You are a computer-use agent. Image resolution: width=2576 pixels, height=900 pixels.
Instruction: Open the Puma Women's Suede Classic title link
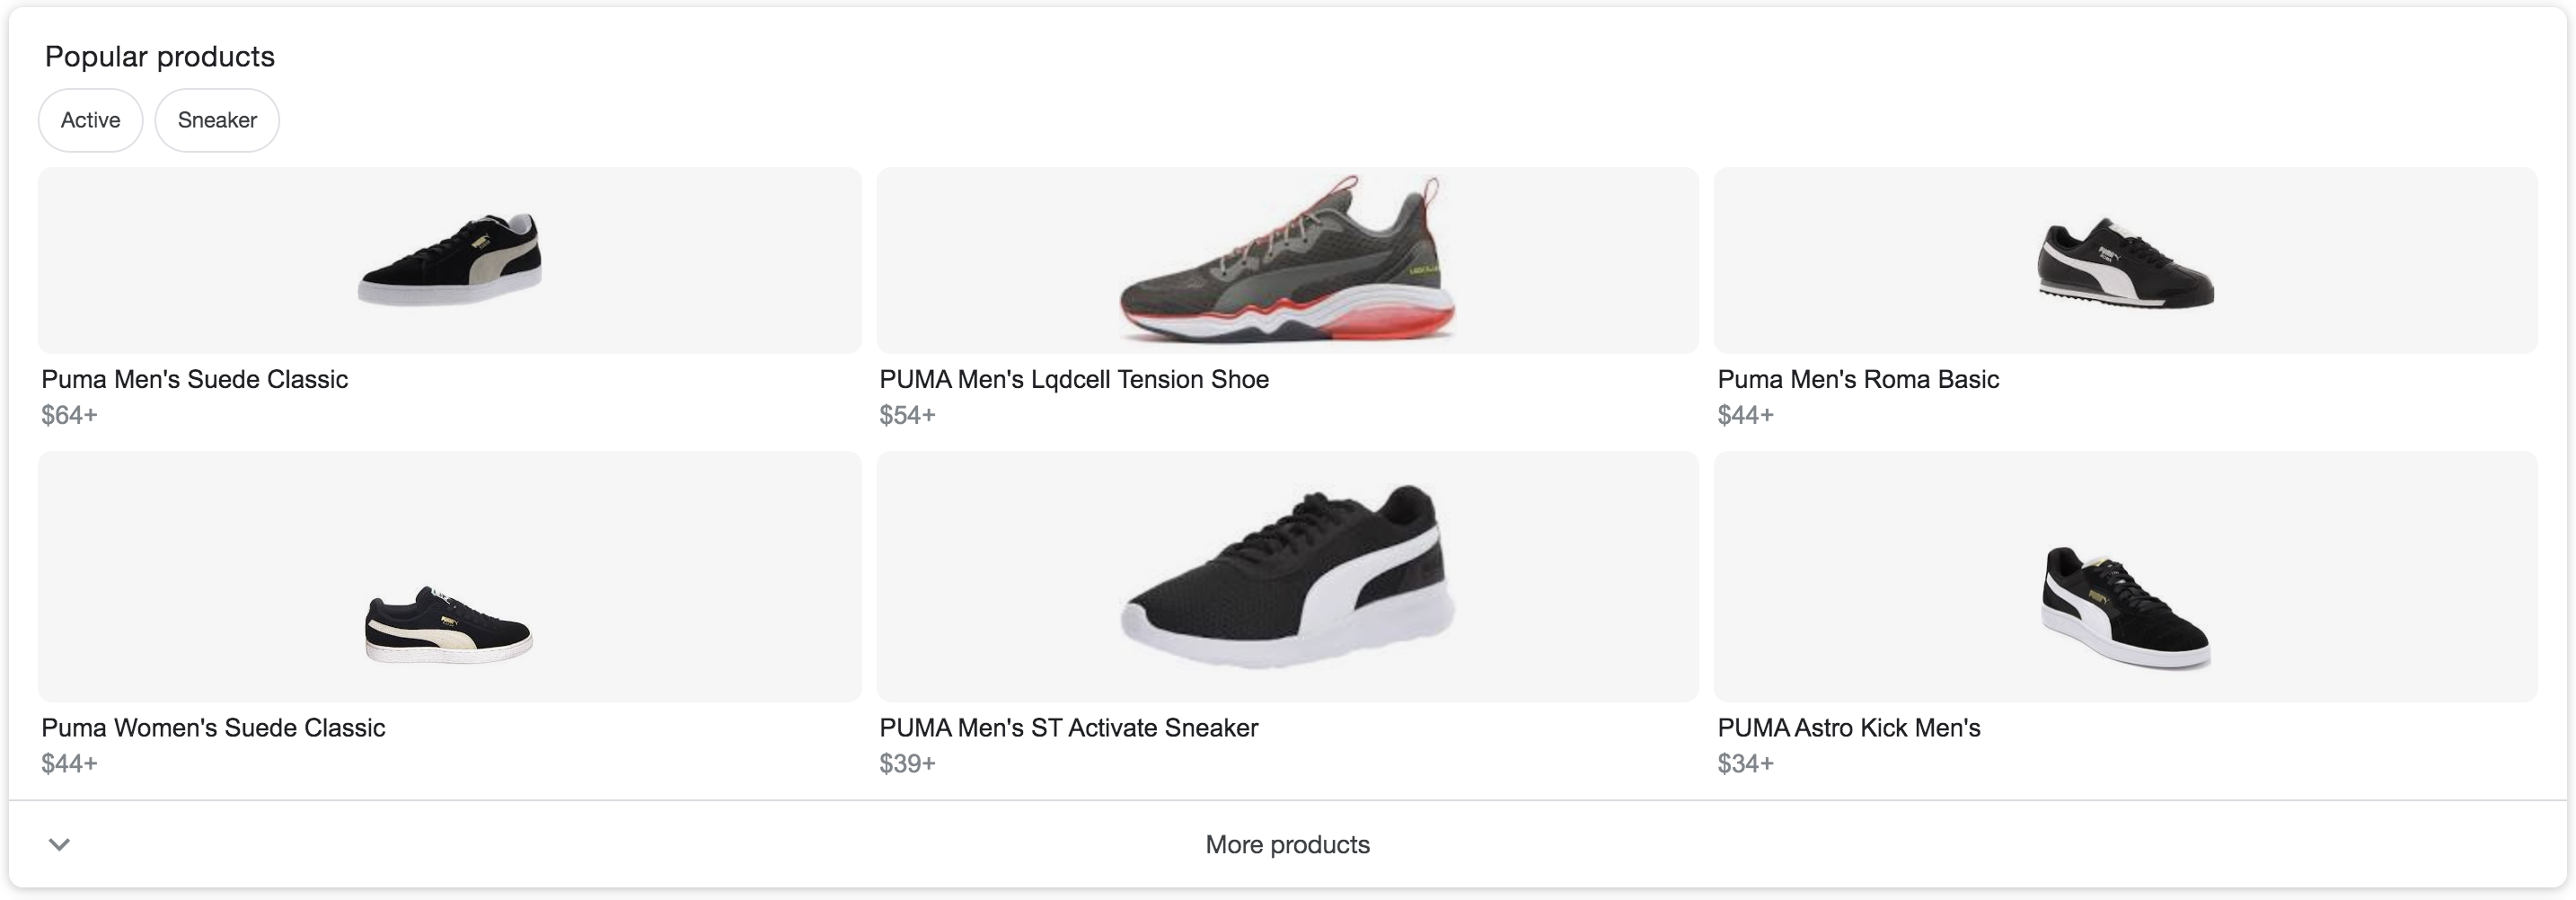(213, 727)
